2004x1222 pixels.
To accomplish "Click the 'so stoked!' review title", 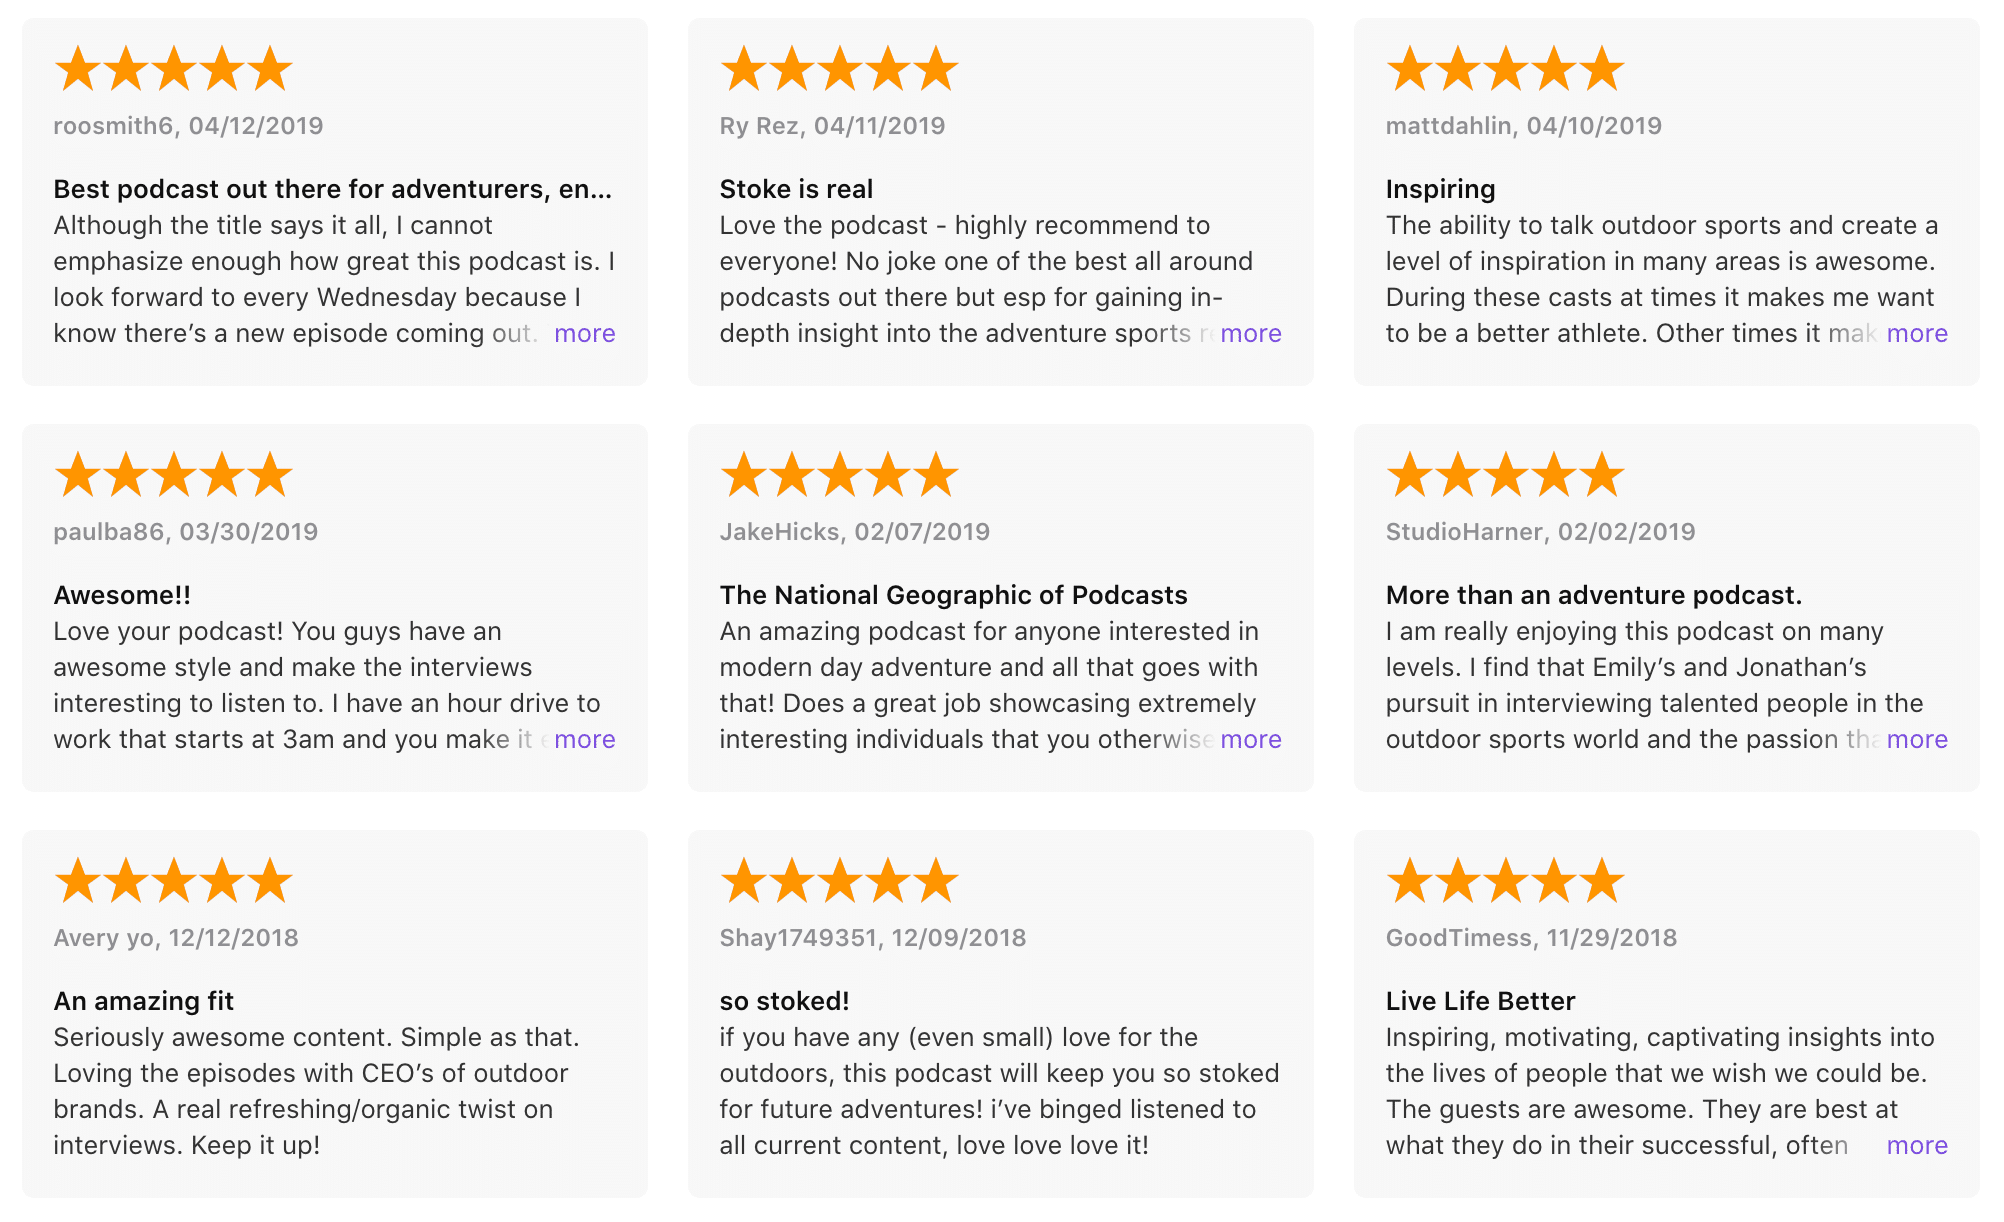I will tap(784, 1001).
